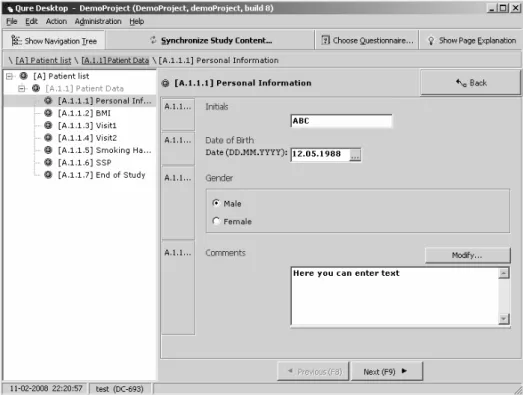This screenshot has width=523, height=395.
Task: Click the lightbulb page explanation icon
Action: point(431,41)
